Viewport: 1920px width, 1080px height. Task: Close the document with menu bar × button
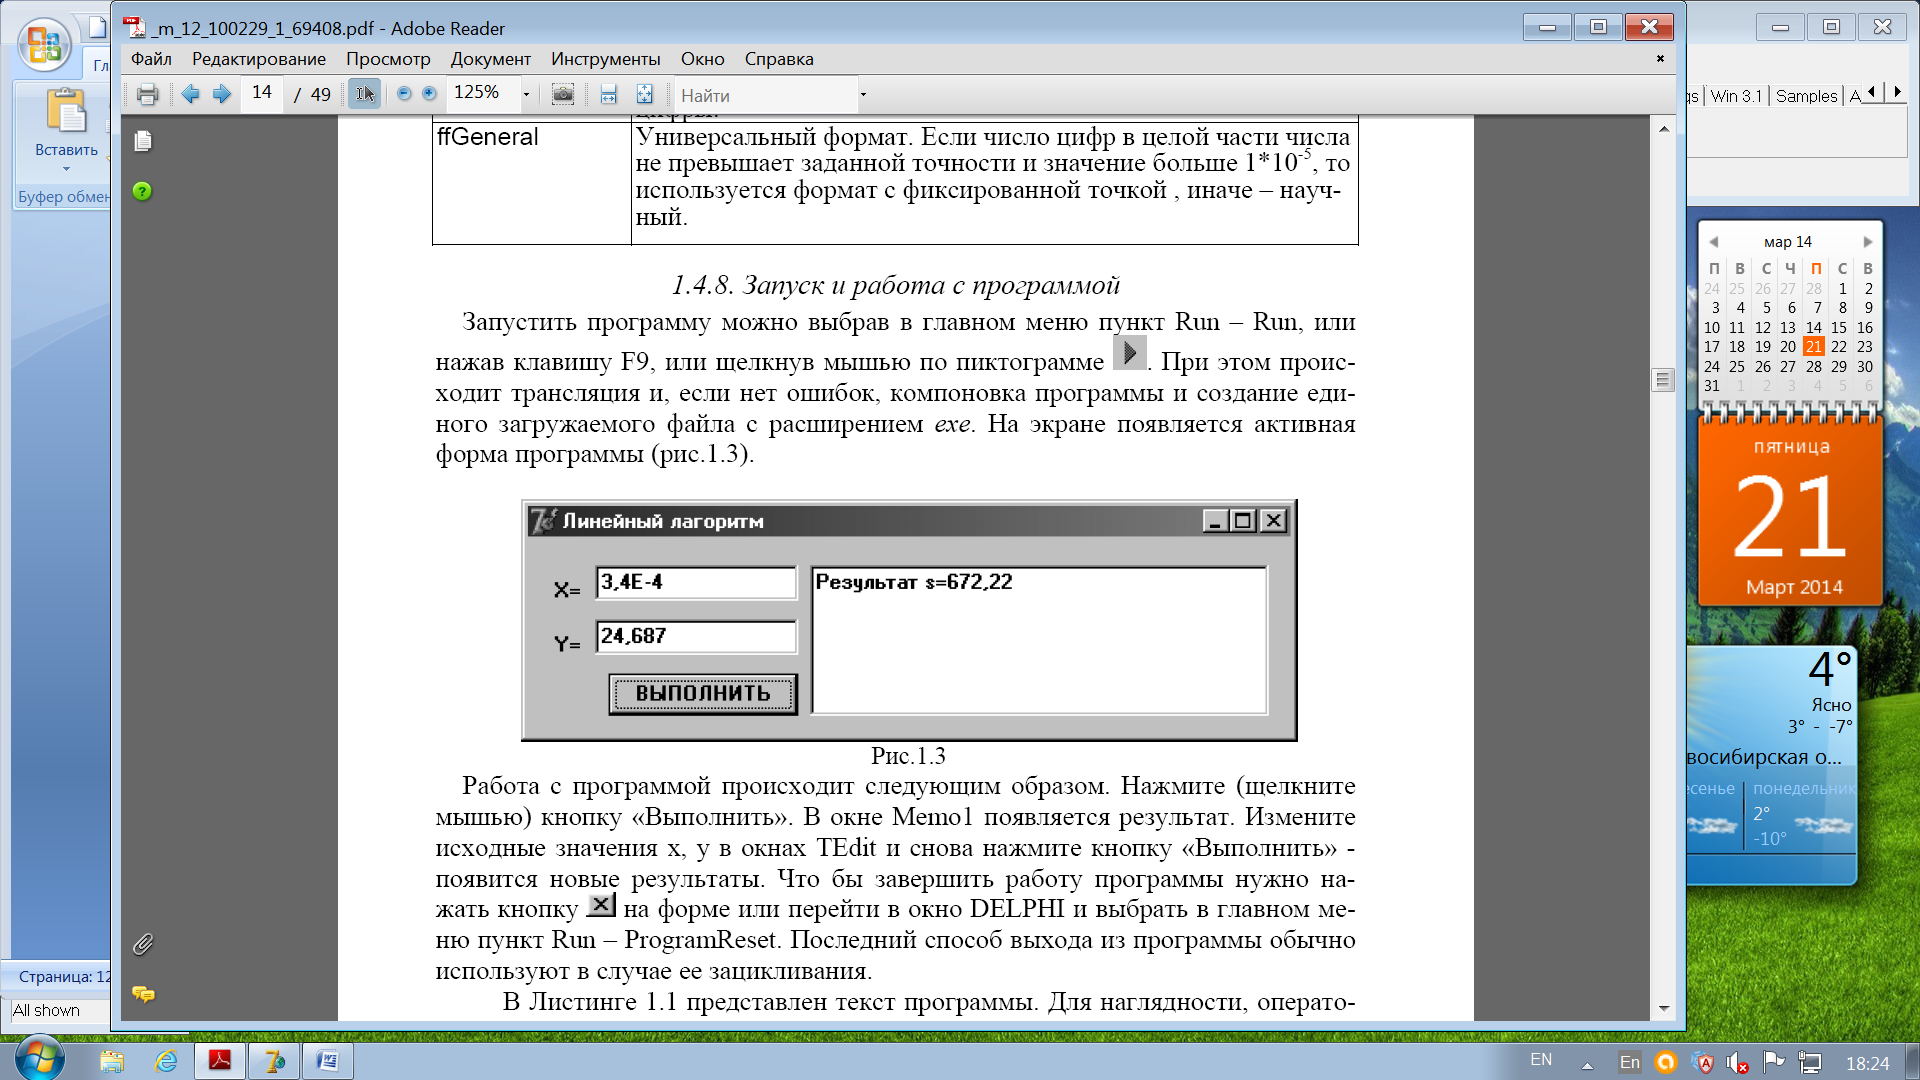click(1660, 59)
